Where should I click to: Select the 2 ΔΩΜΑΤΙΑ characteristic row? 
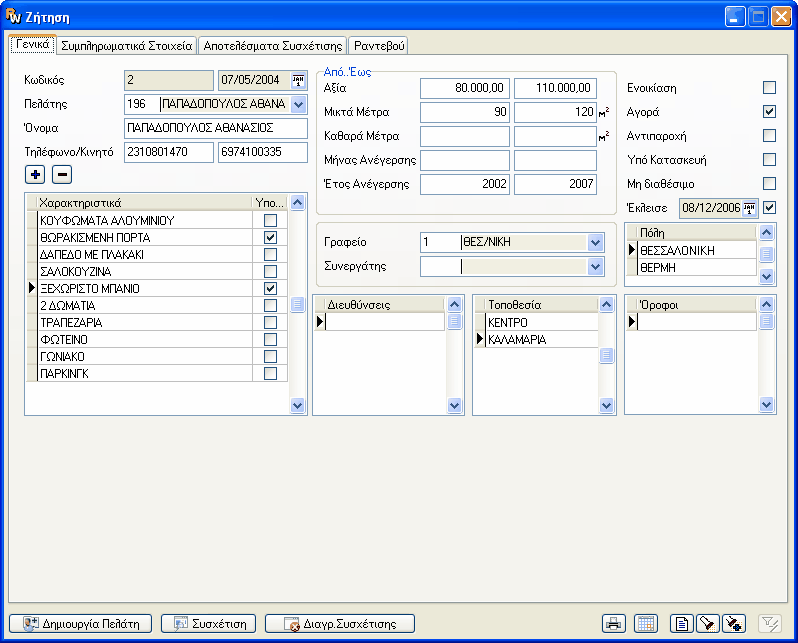click(x=146, y=305)
